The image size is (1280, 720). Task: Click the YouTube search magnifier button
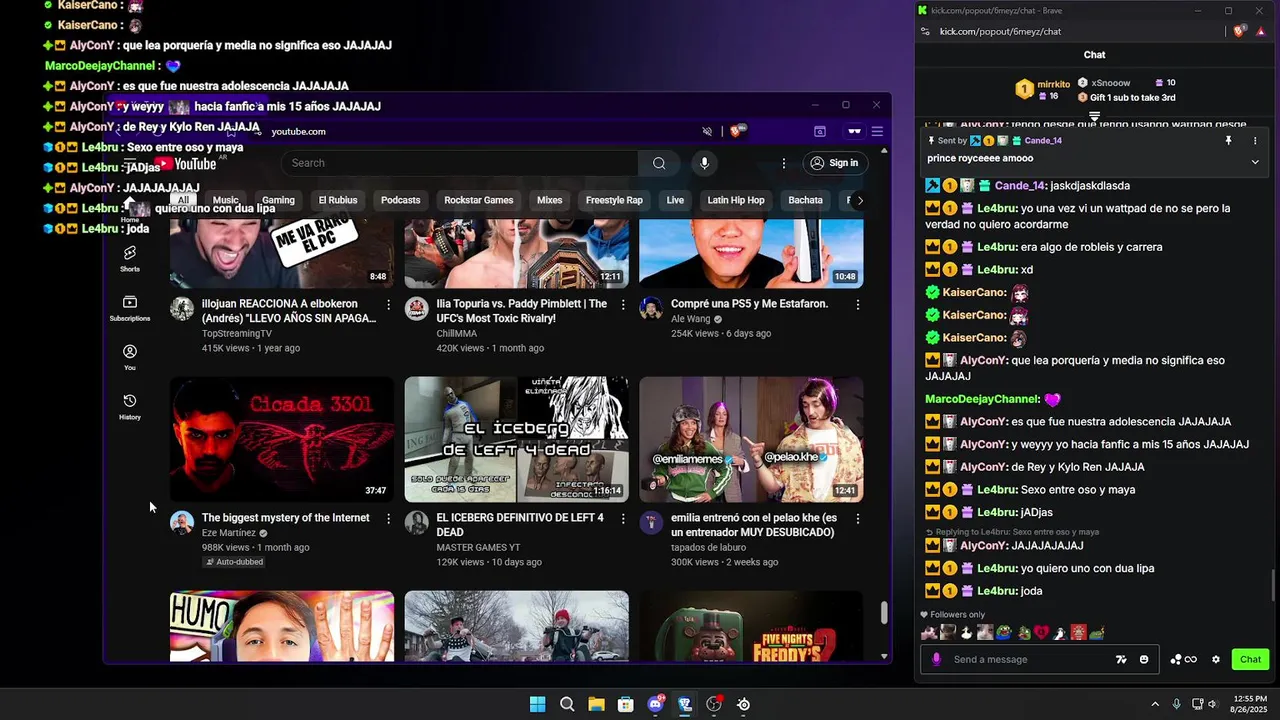click(x=659, y=163)
